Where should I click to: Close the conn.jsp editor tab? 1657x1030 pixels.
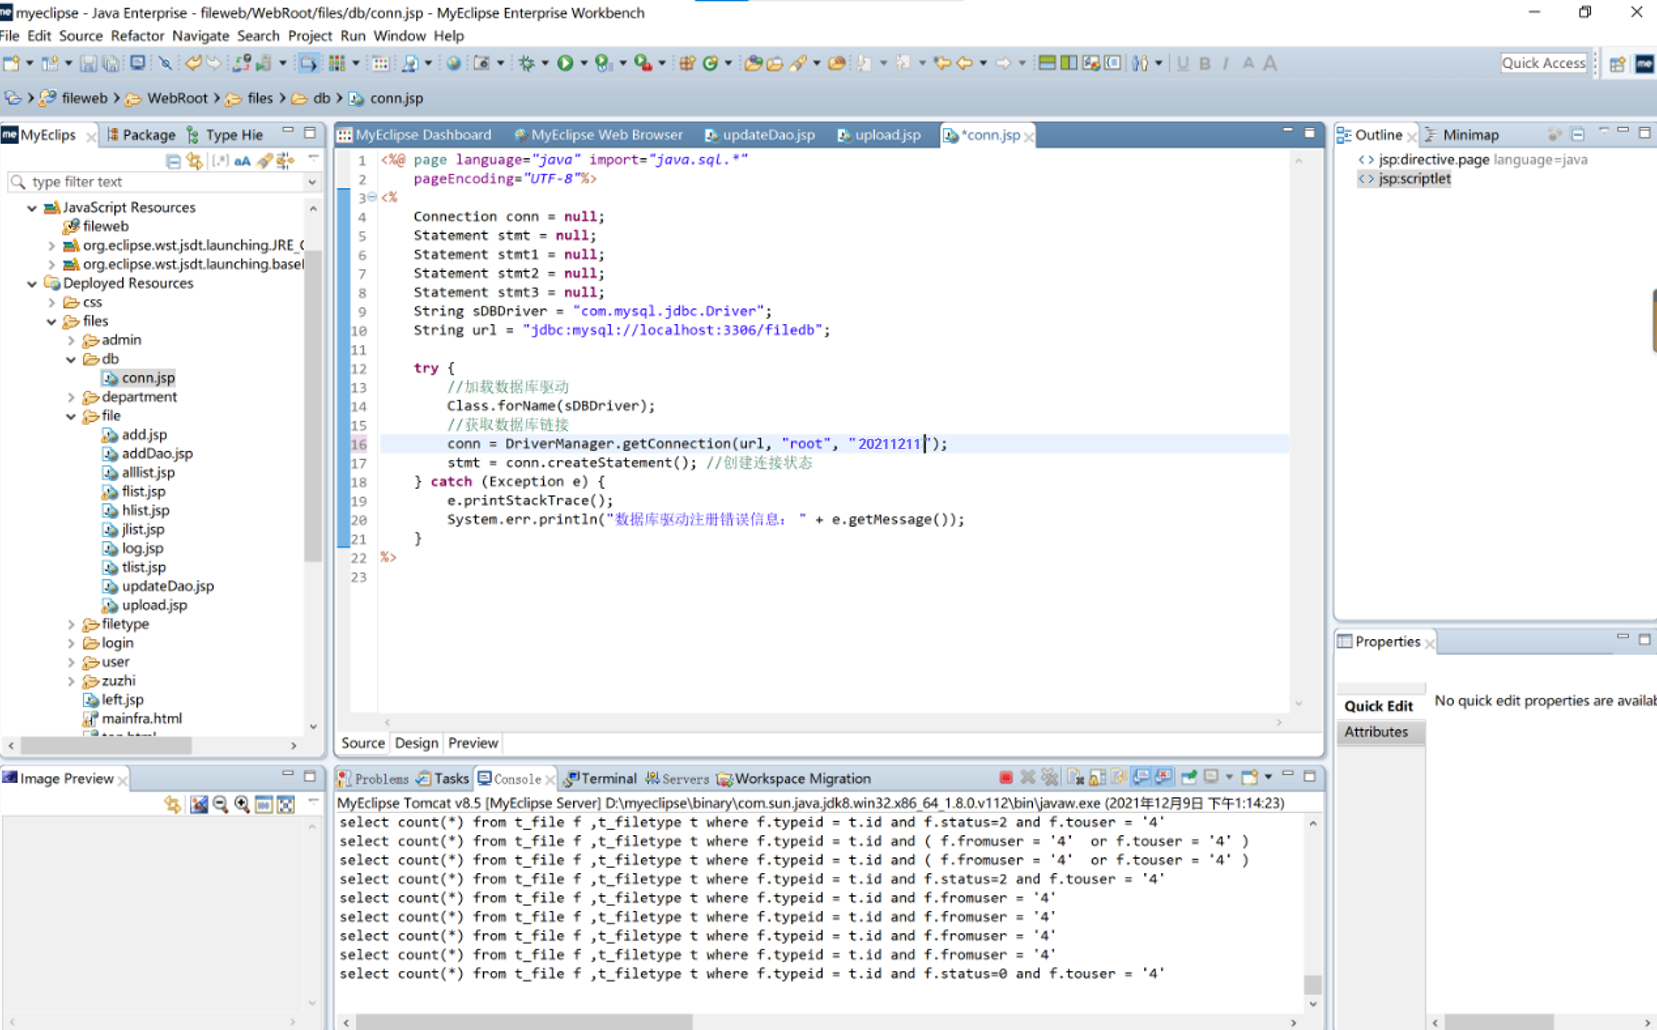click(x=1029, y=136)
